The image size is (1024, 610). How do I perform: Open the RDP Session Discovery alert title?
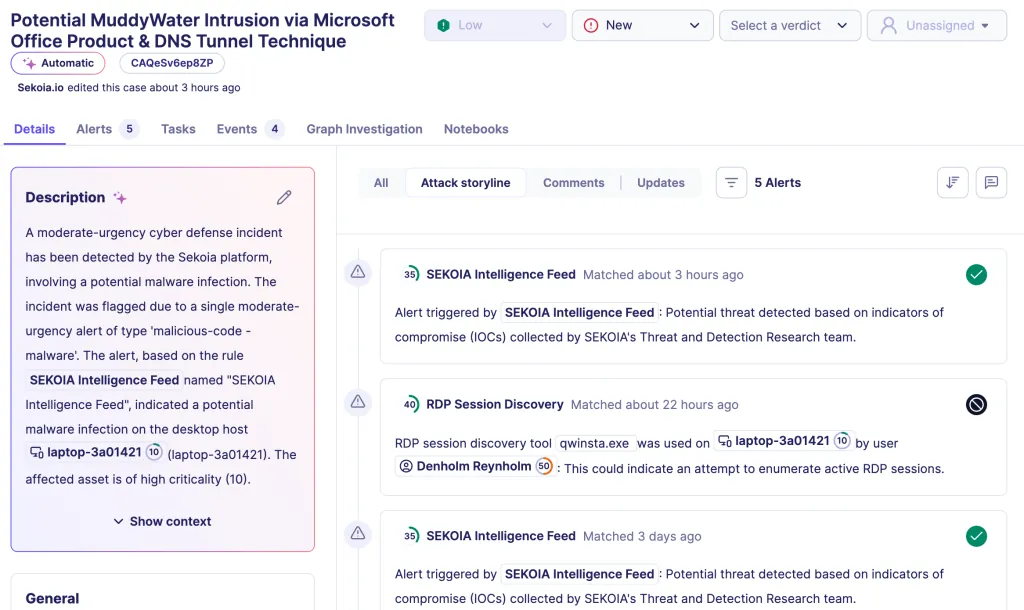(x=495, y=404)
